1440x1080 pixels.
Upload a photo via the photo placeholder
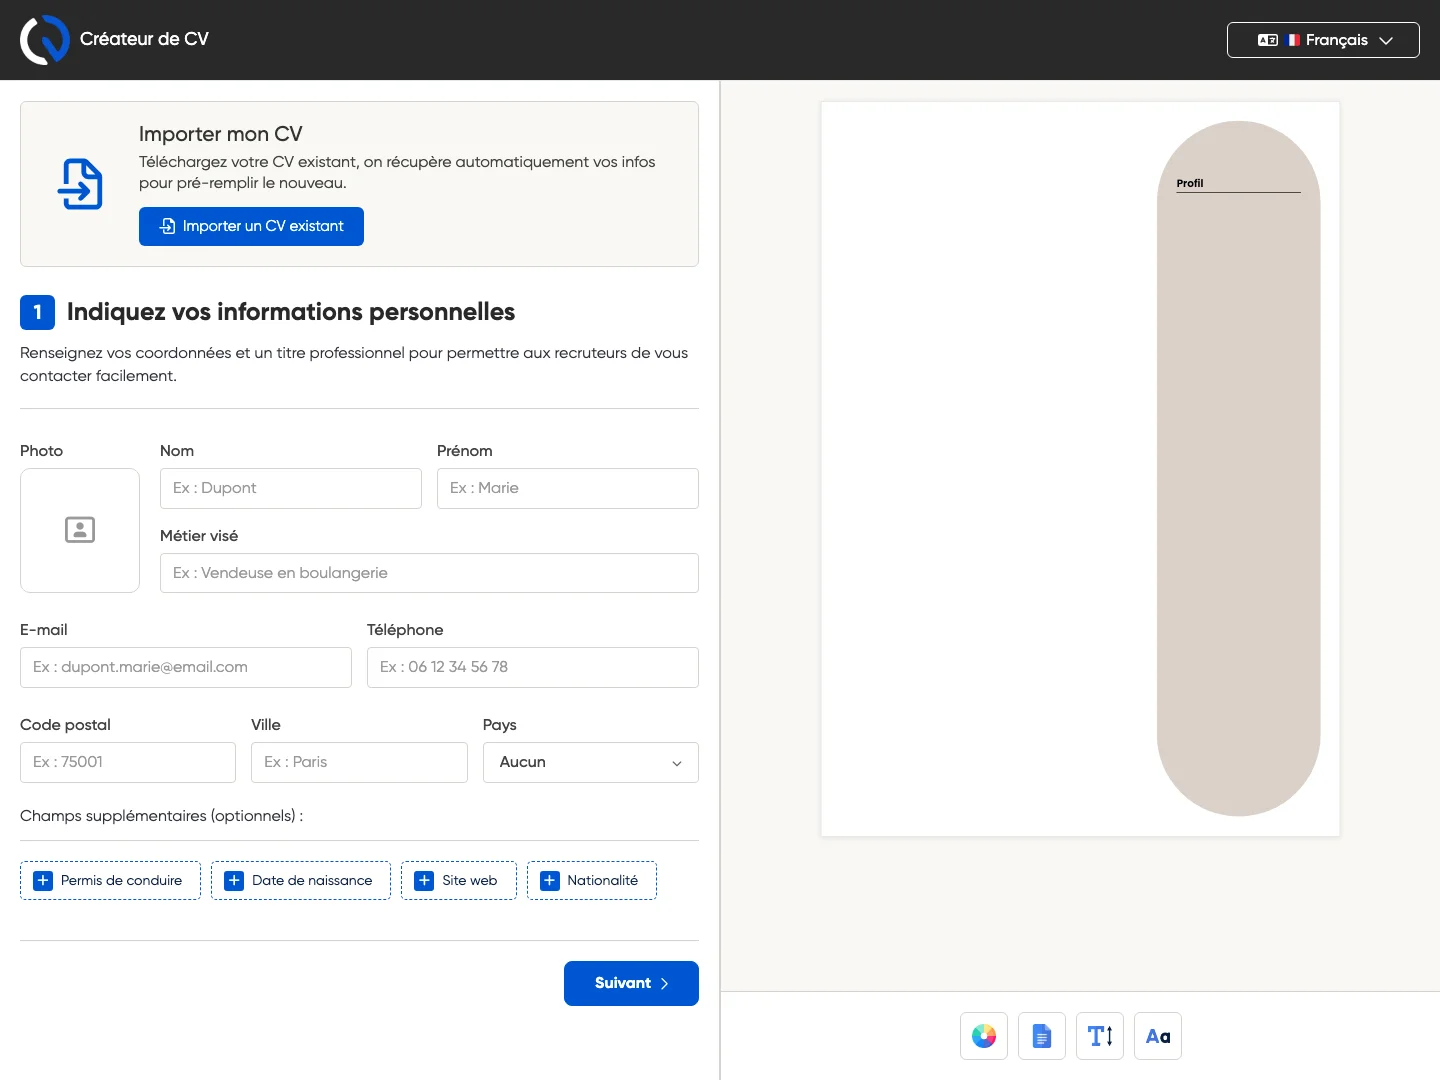point(80,530)
